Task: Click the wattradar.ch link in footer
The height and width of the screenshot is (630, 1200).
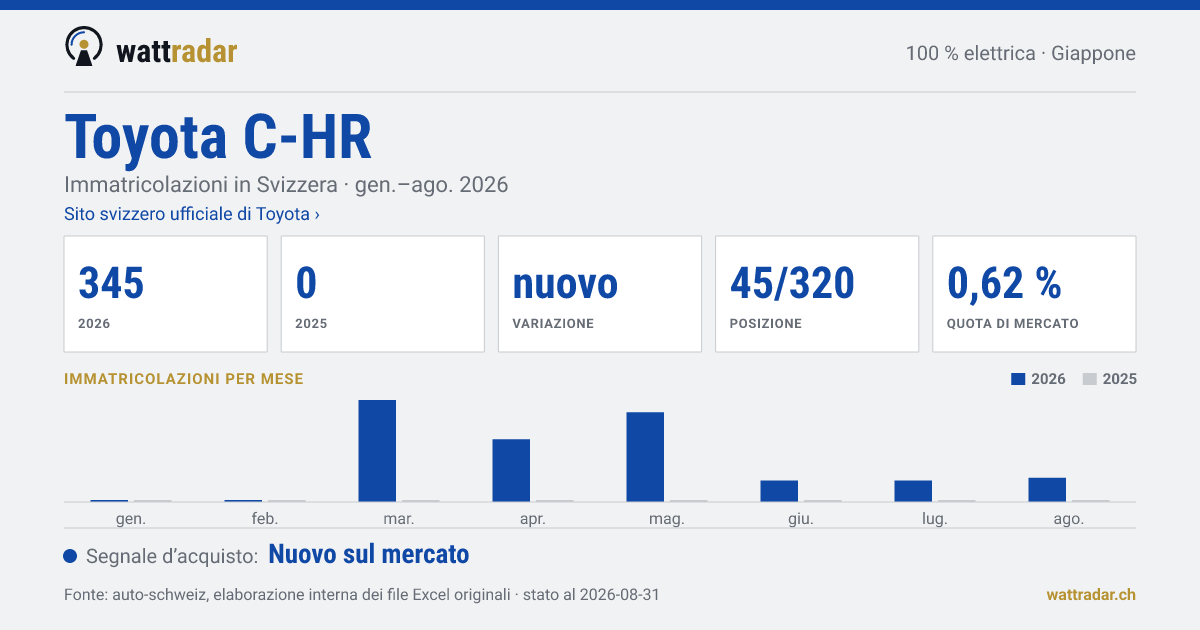Action: point(1091,595)
